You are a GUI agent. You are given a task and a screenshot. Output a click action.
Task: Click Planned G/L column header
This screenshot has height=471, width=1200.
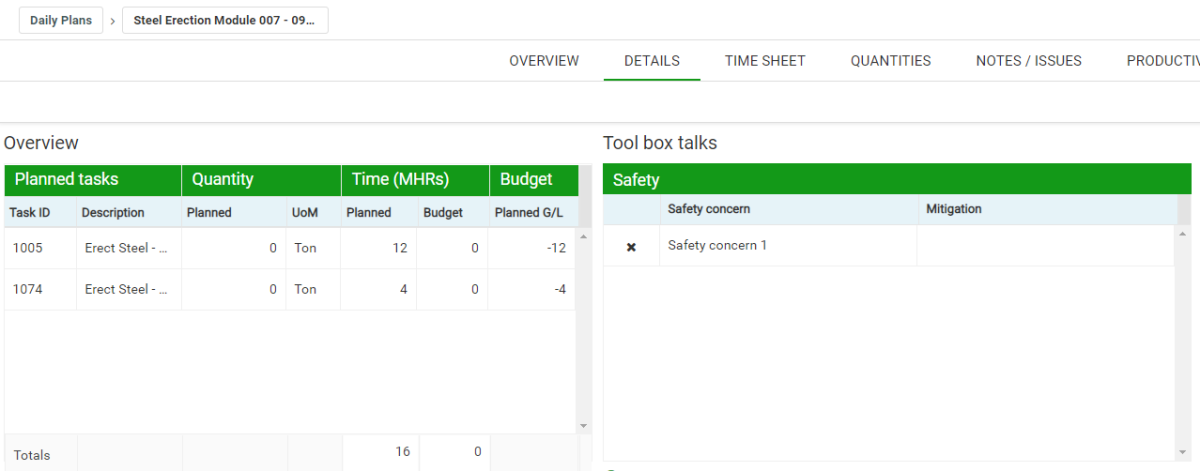(x=529, y=212)
